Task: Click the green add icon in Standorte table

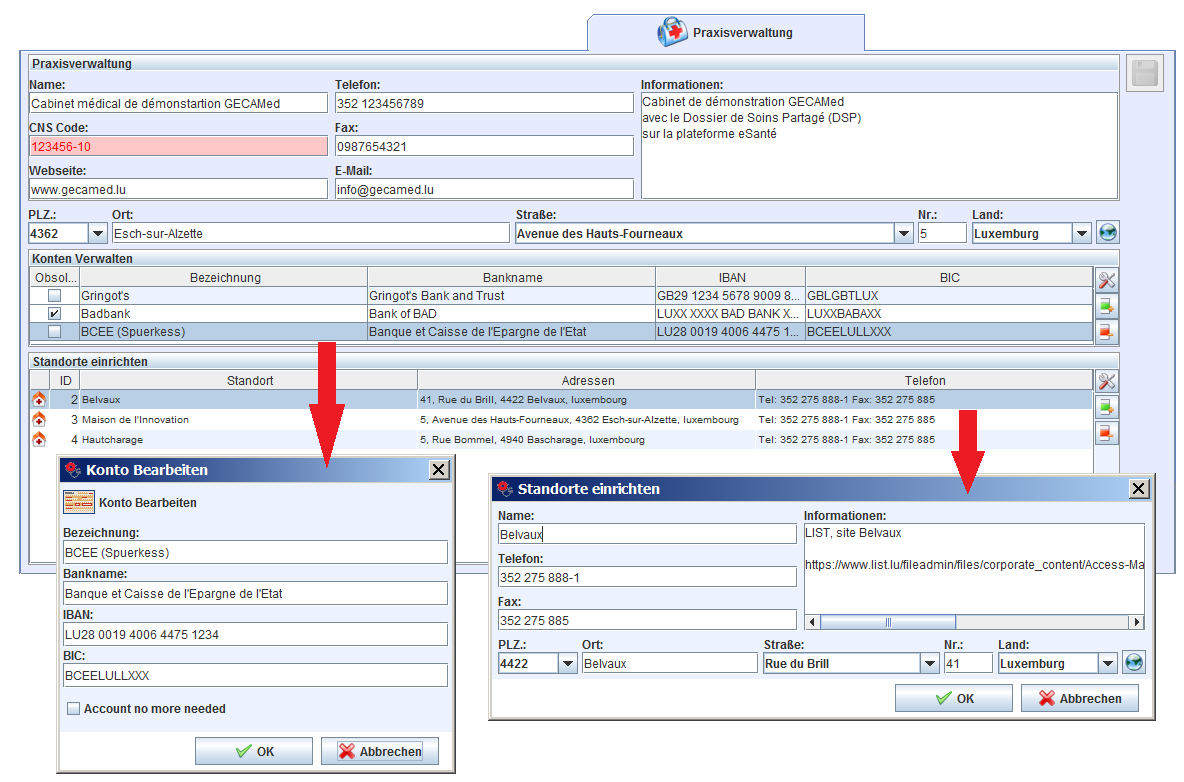Action: click(1106, 407)
